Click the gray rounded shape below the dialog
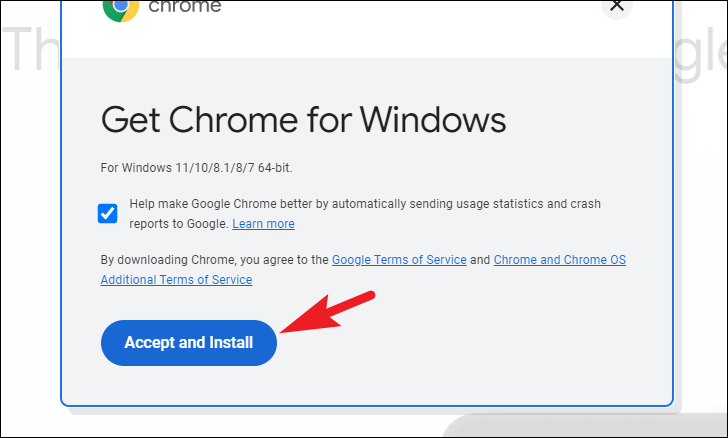This screenshot has height=438, width=728. pyautogui.click(x=585, y=426)
